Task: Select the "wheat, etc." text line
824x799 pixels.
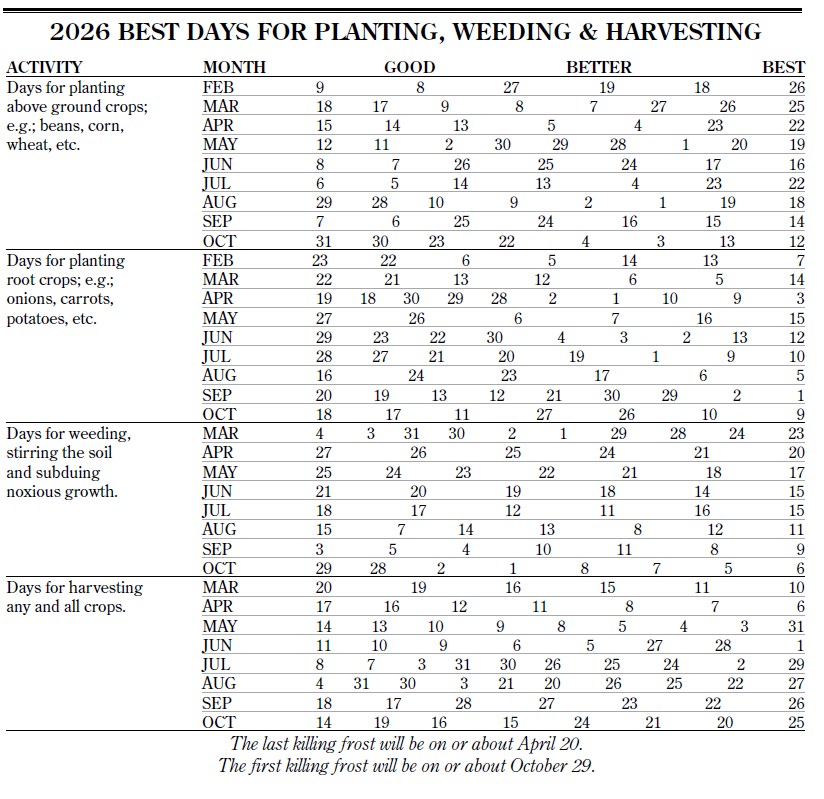Action: click(x=43, y=145)
